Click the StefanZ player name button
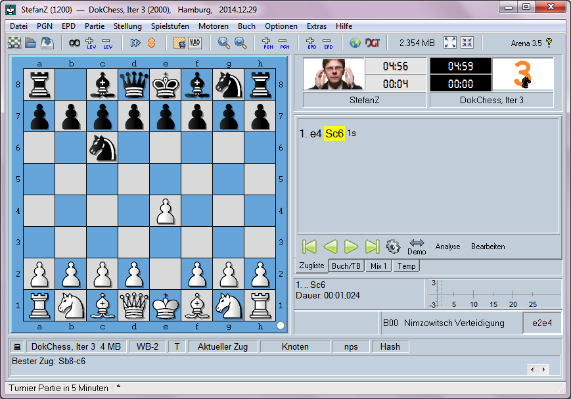The height and width of the screenshot is (399, 571). pyautogui.click(x=364, y=100)
